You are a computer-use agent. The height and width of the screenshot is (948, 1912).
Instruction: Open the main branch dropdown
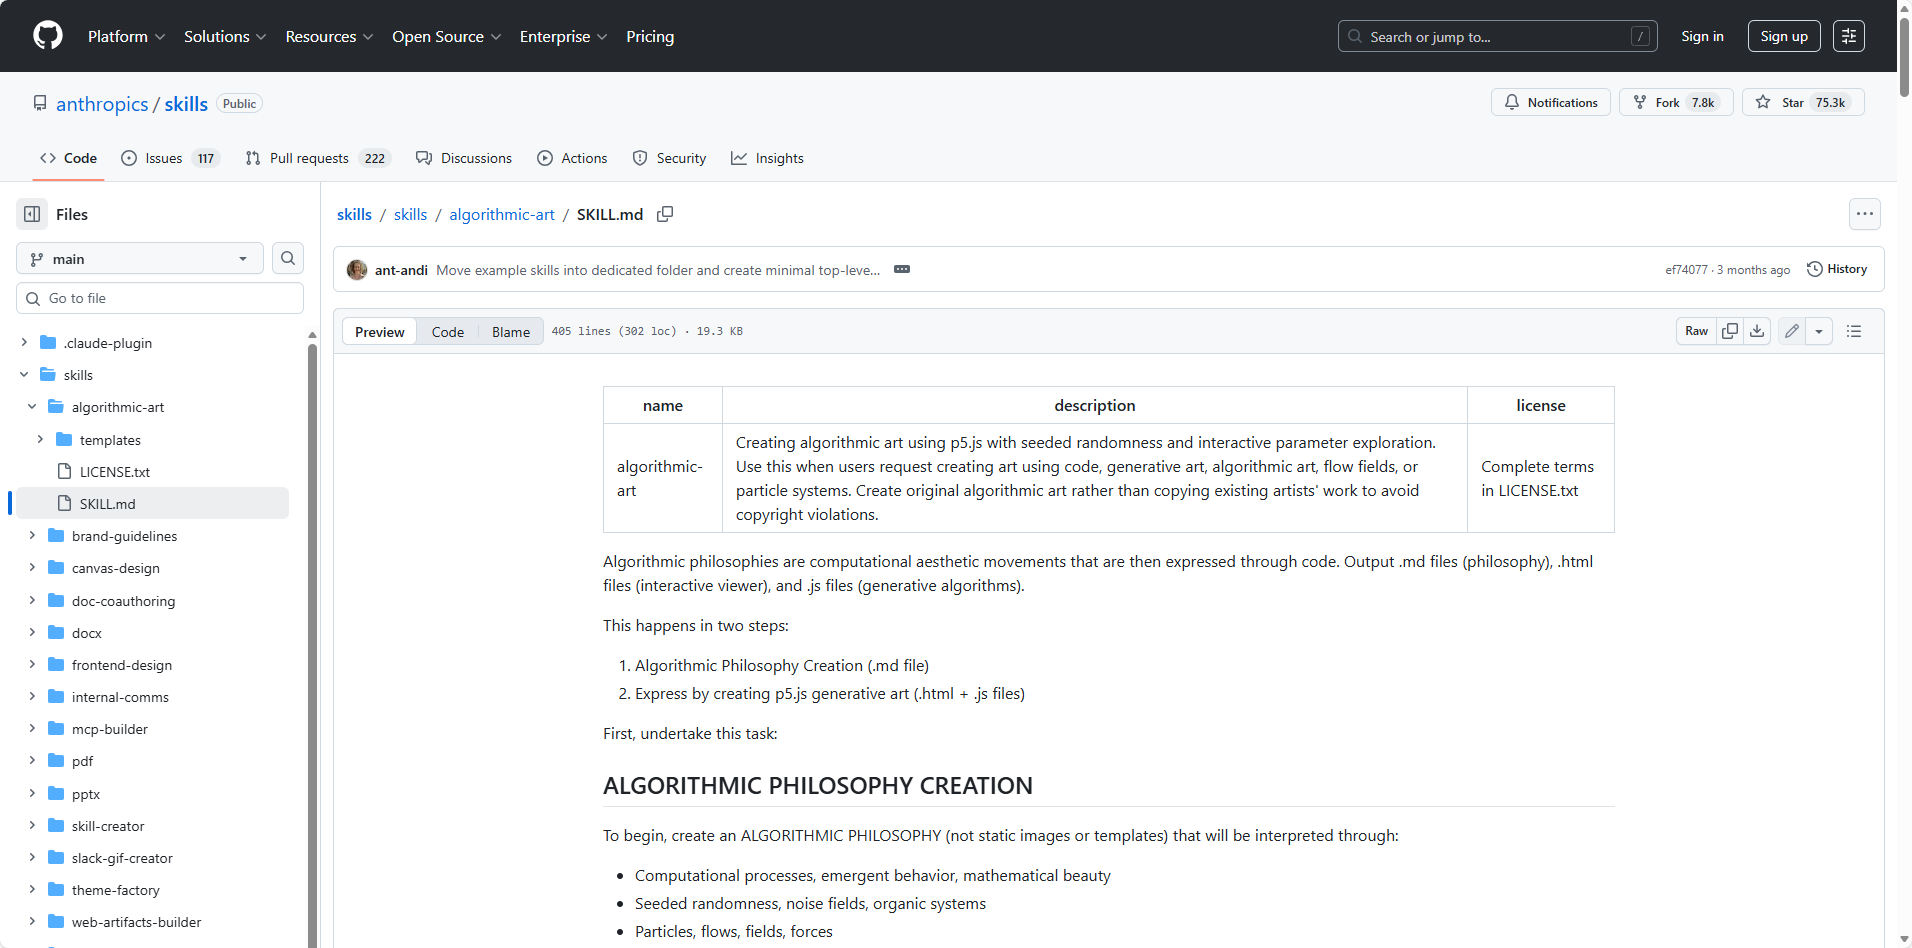click(140, 259)
